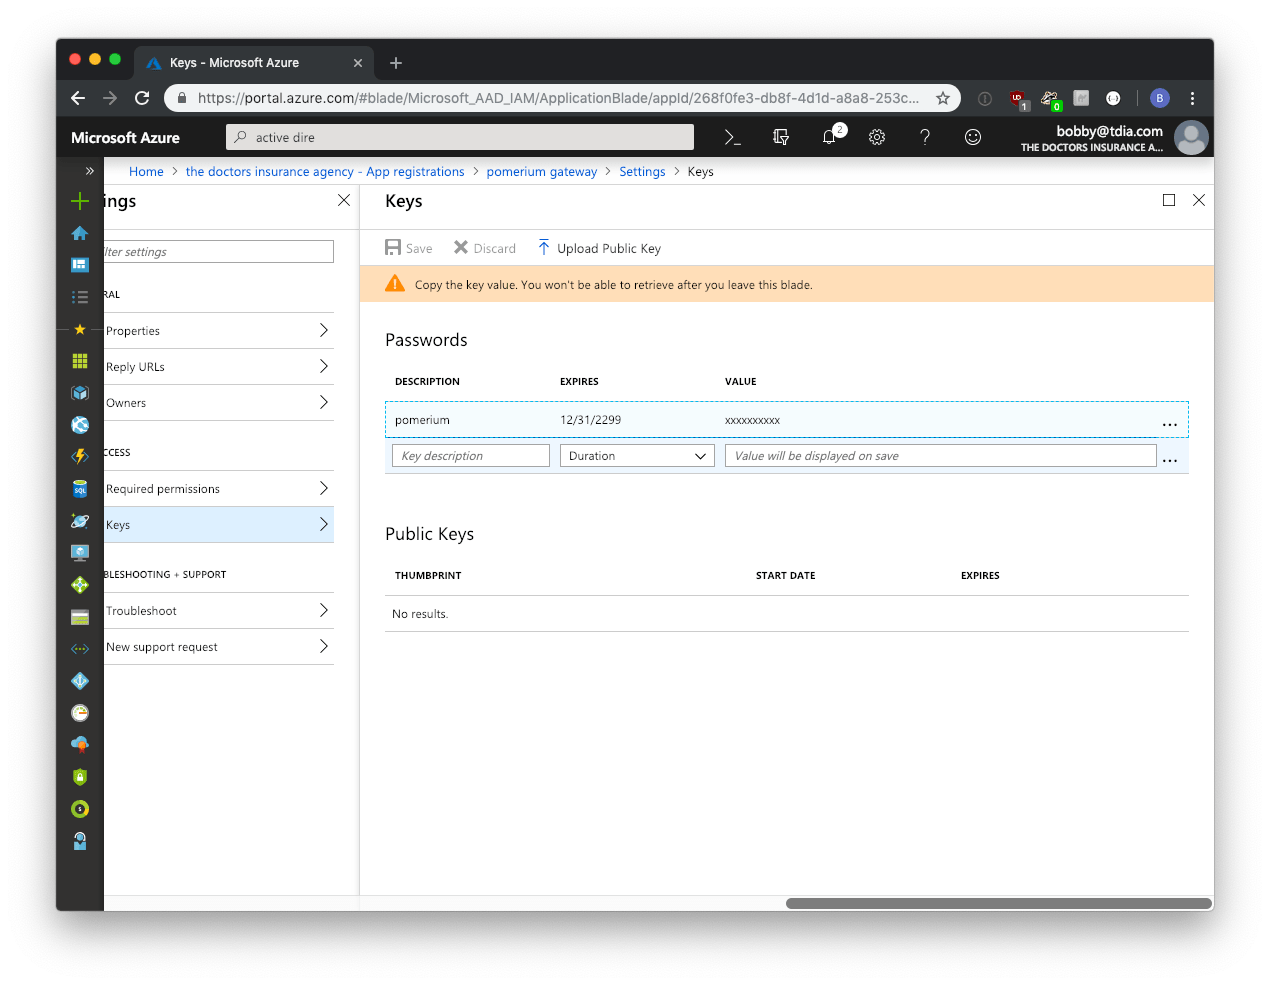The width and height of the screenshot is (1270, 985).
Task: Focus the Filter settings search box
Action: coord(219,252)
